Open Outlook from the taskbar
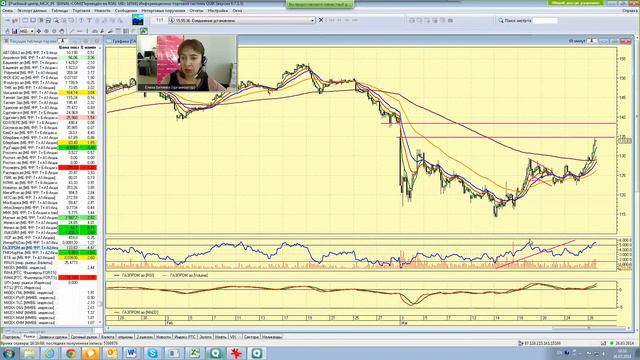The image size is (640, 360). click(x=111, y=353)
